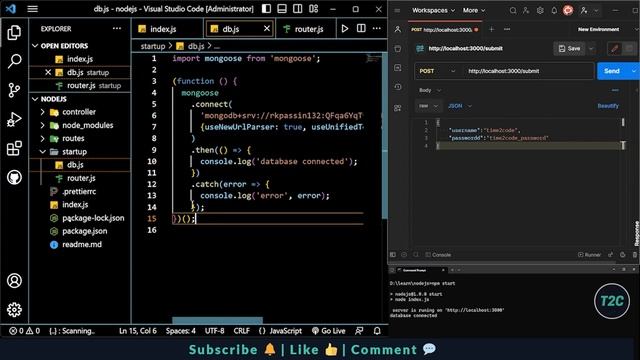
Task: Open Postman search icon
Action: point(513,11)
